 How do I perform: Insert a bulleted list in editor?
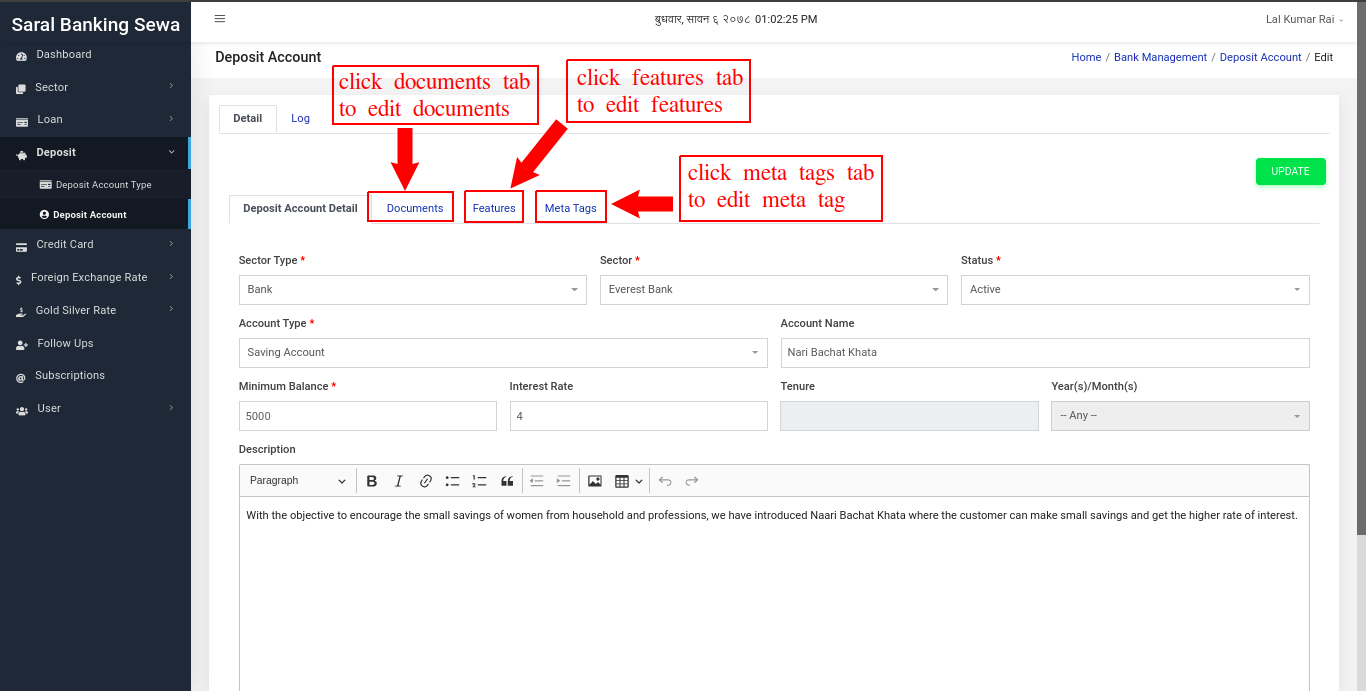click(453, 481)
